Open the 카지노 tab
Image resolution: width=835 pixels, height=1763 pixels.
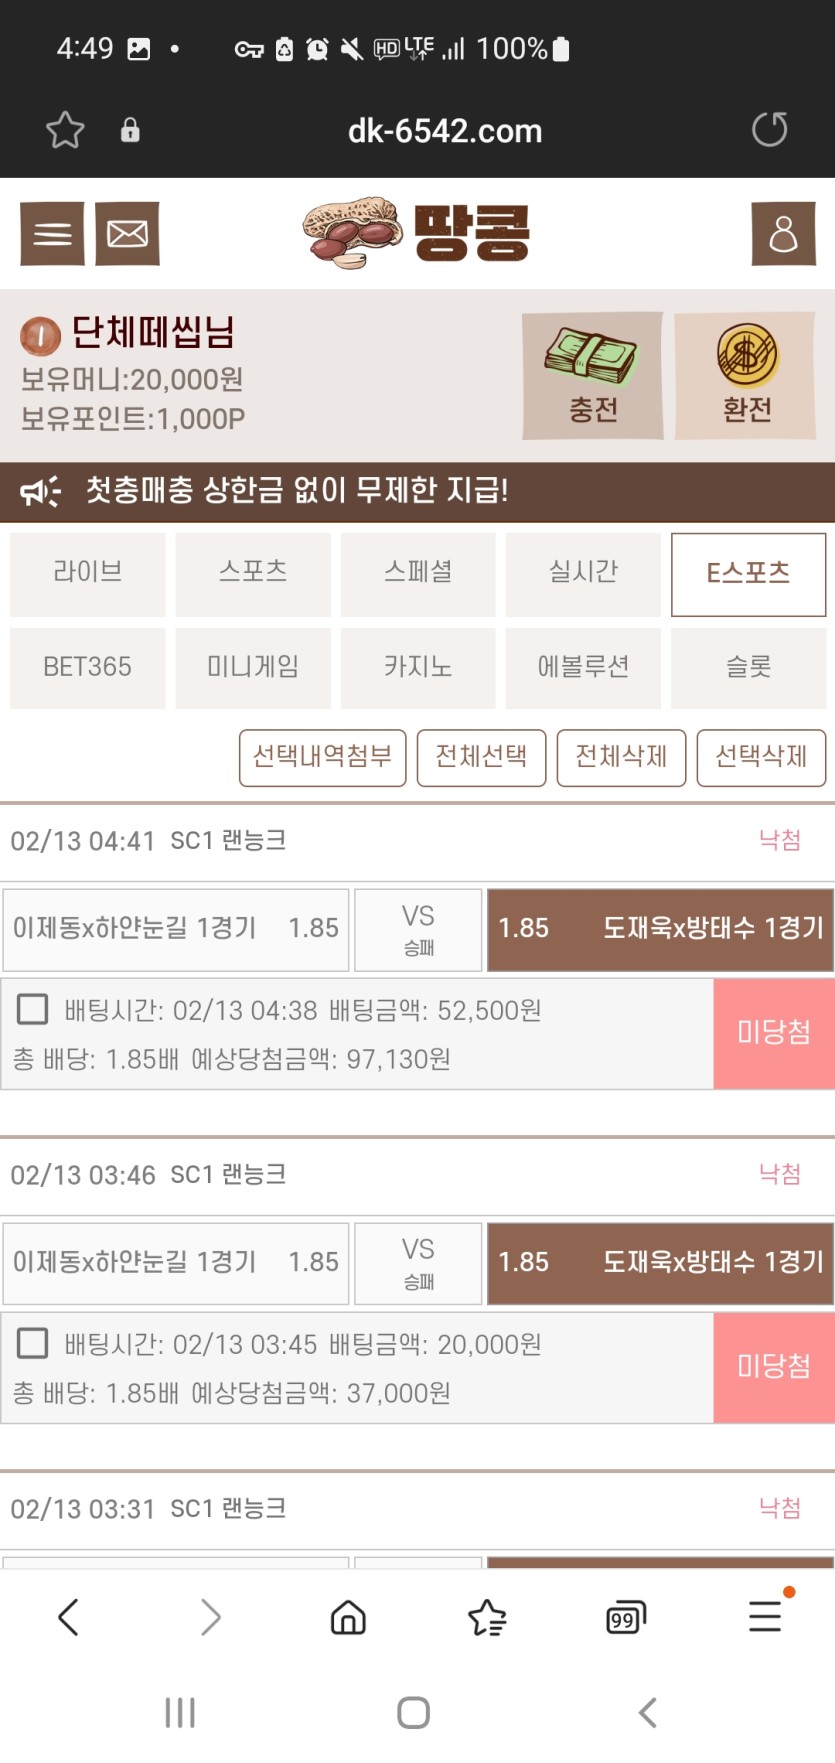[418, 668]
